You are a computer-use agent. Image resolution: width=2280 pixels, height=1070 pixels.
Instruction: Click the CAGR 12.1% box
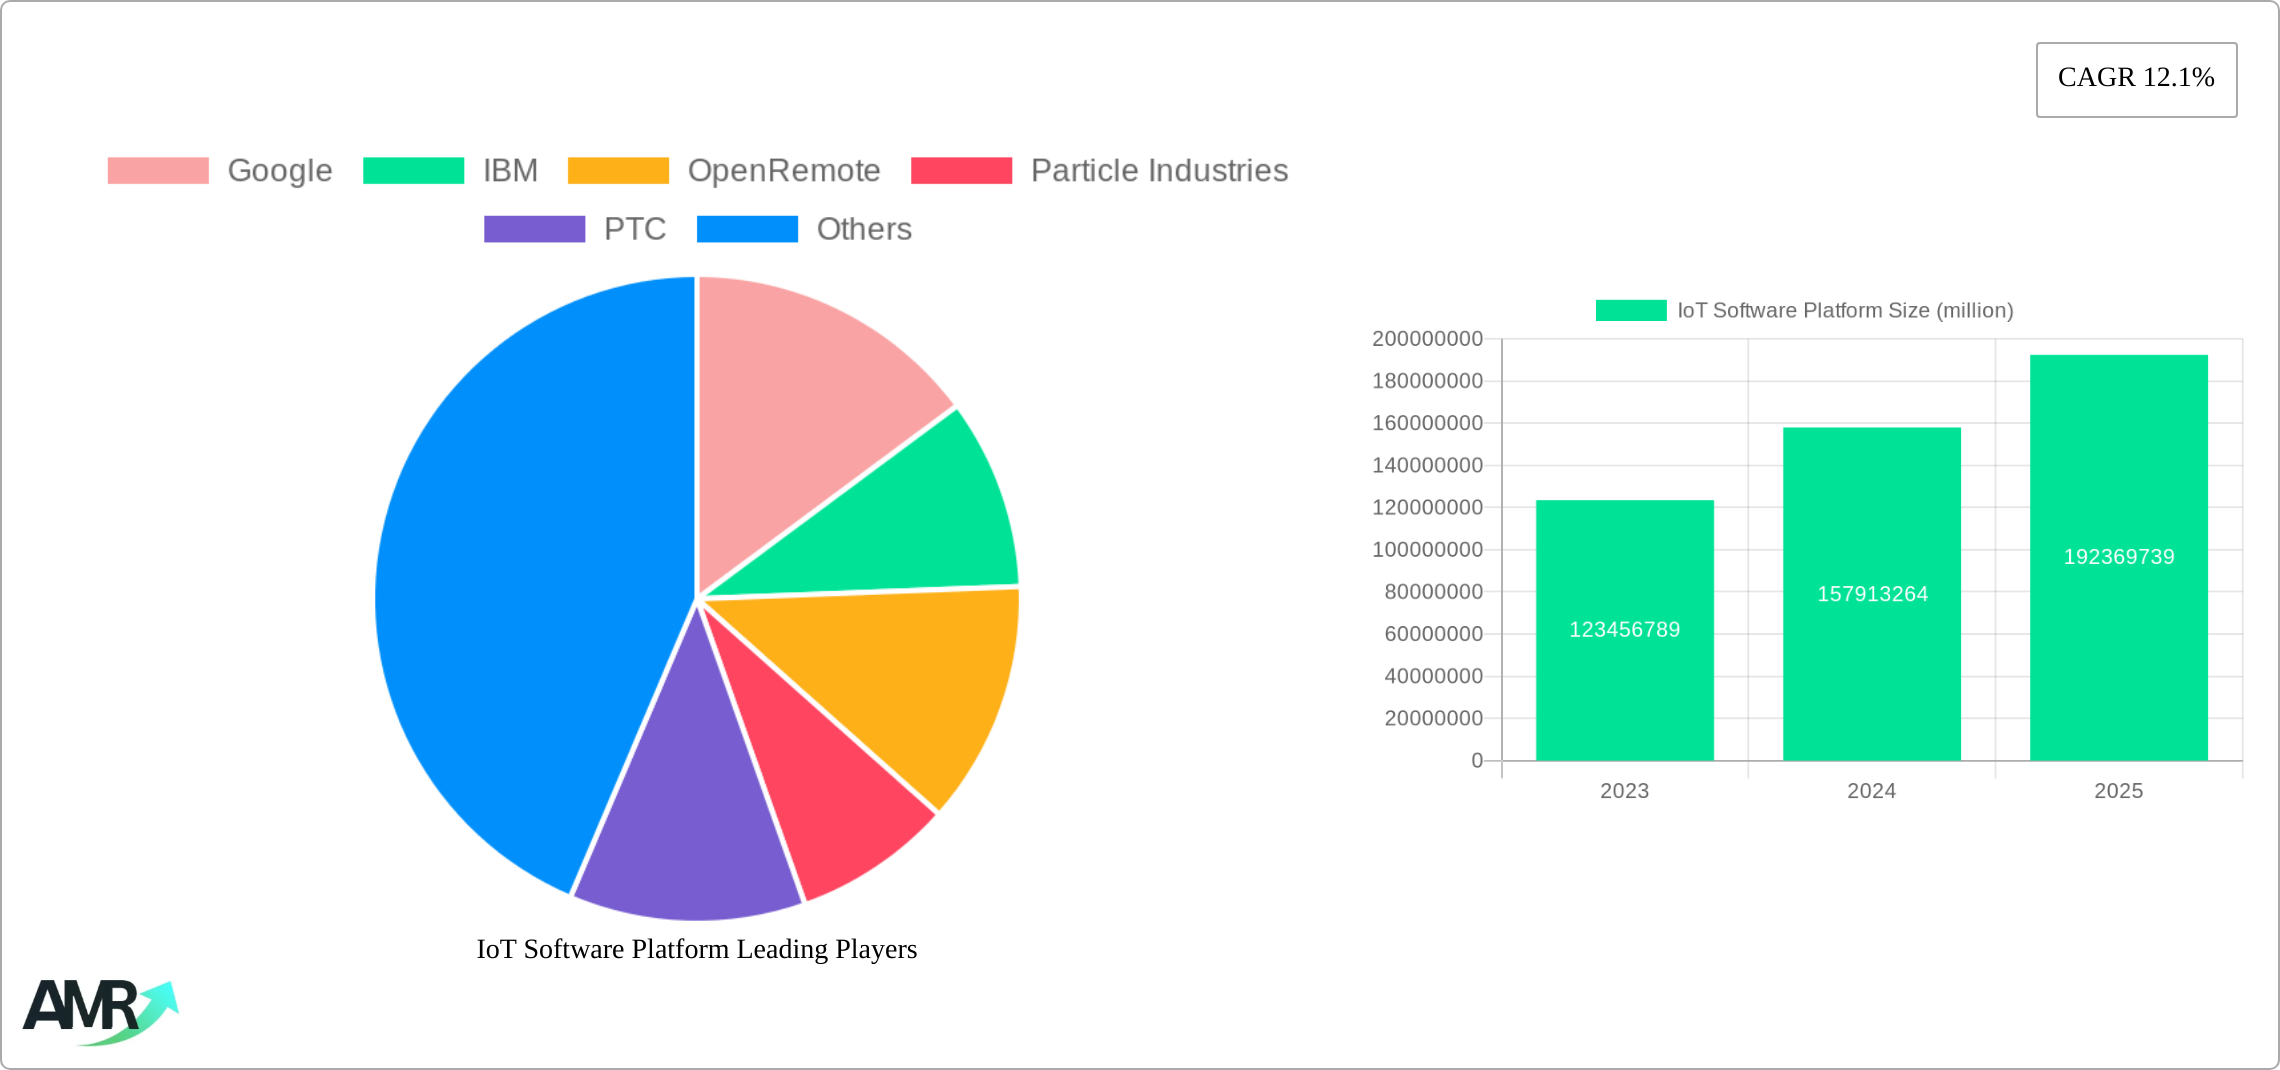(x=2136, y=79)
